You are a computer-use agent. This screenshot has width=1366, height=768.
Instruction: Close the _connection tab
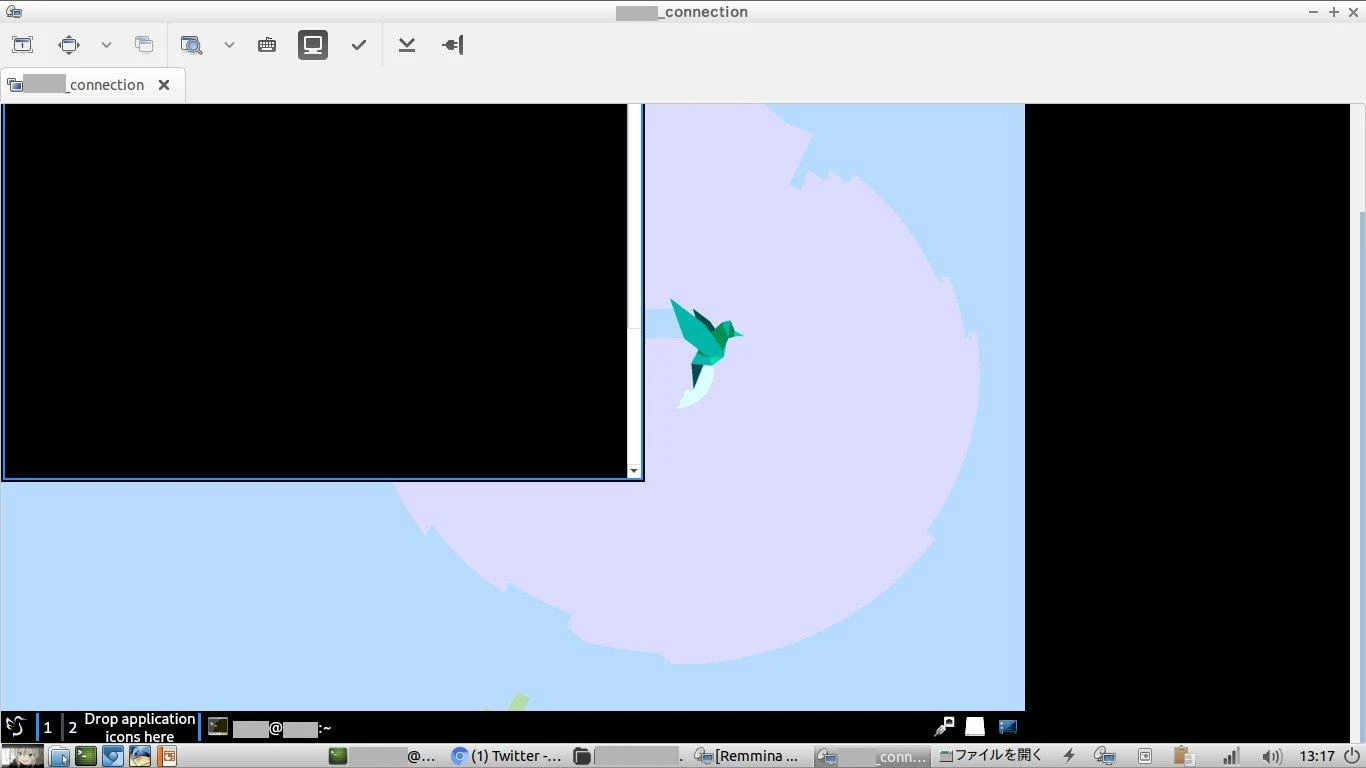click(x=164, y=85)
